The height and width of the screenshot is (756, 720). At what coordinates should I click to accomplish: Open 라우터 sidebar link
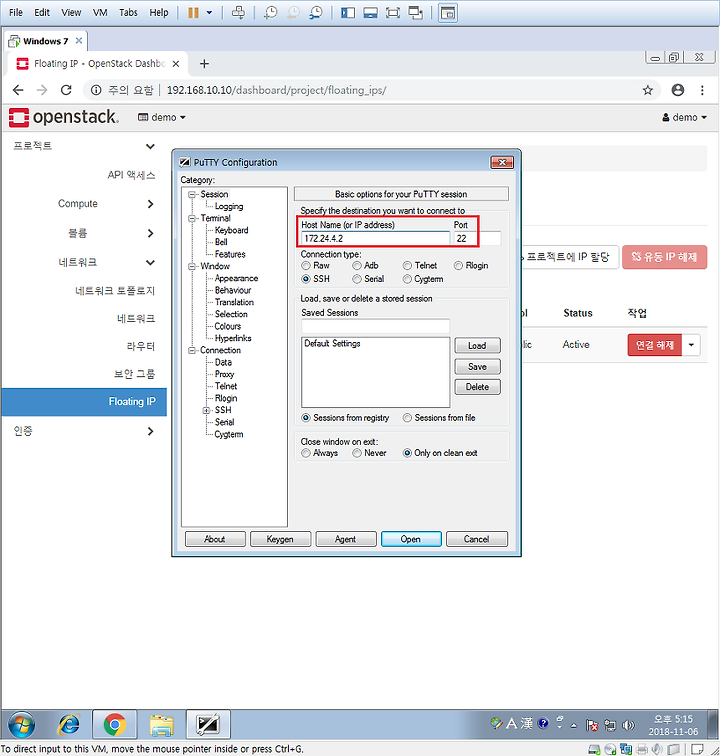click(141, 346)
